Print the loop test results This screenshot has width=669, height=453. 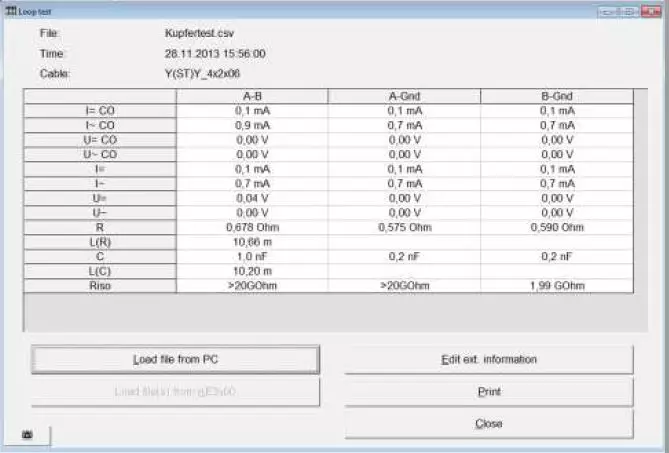(x=489, y=392)
